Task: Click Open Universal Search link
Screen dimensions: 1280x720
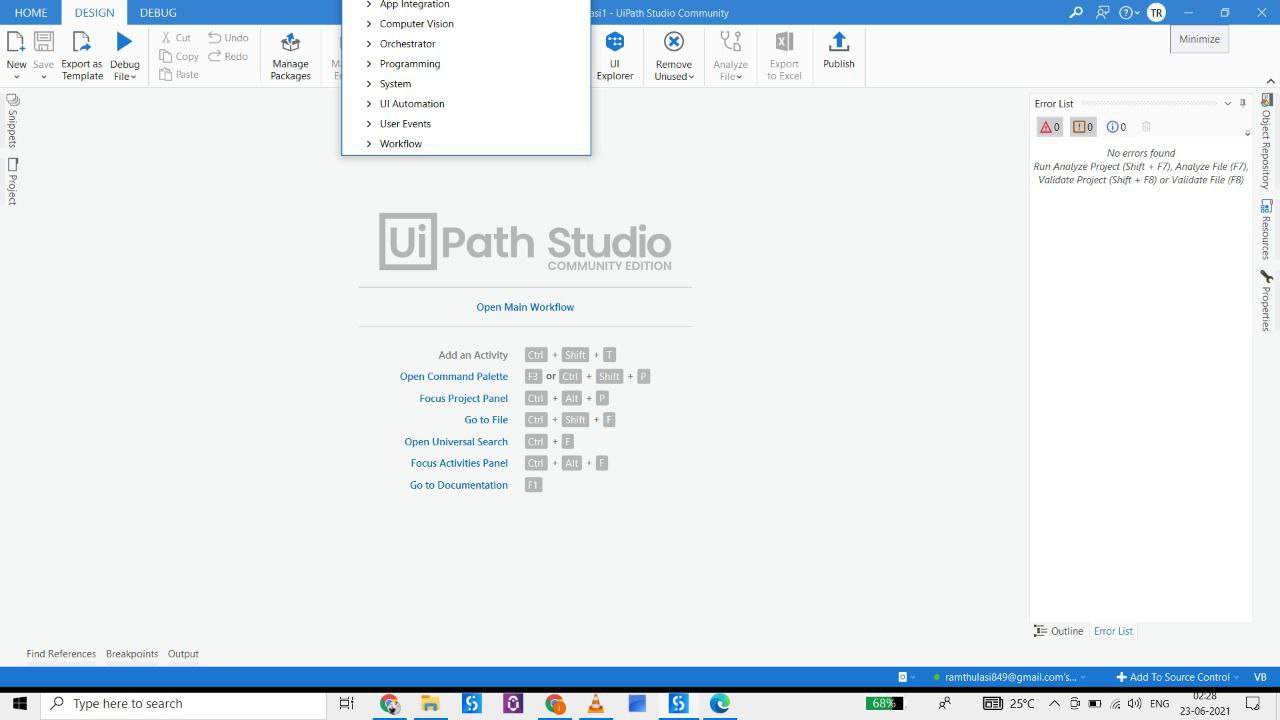Action: tap(456, 442)
